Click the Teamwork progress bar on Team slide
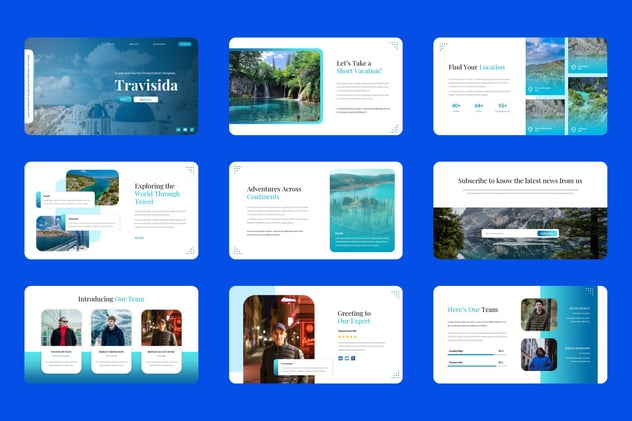The width and height of the screenshot is (632, 421). [476, 366]
